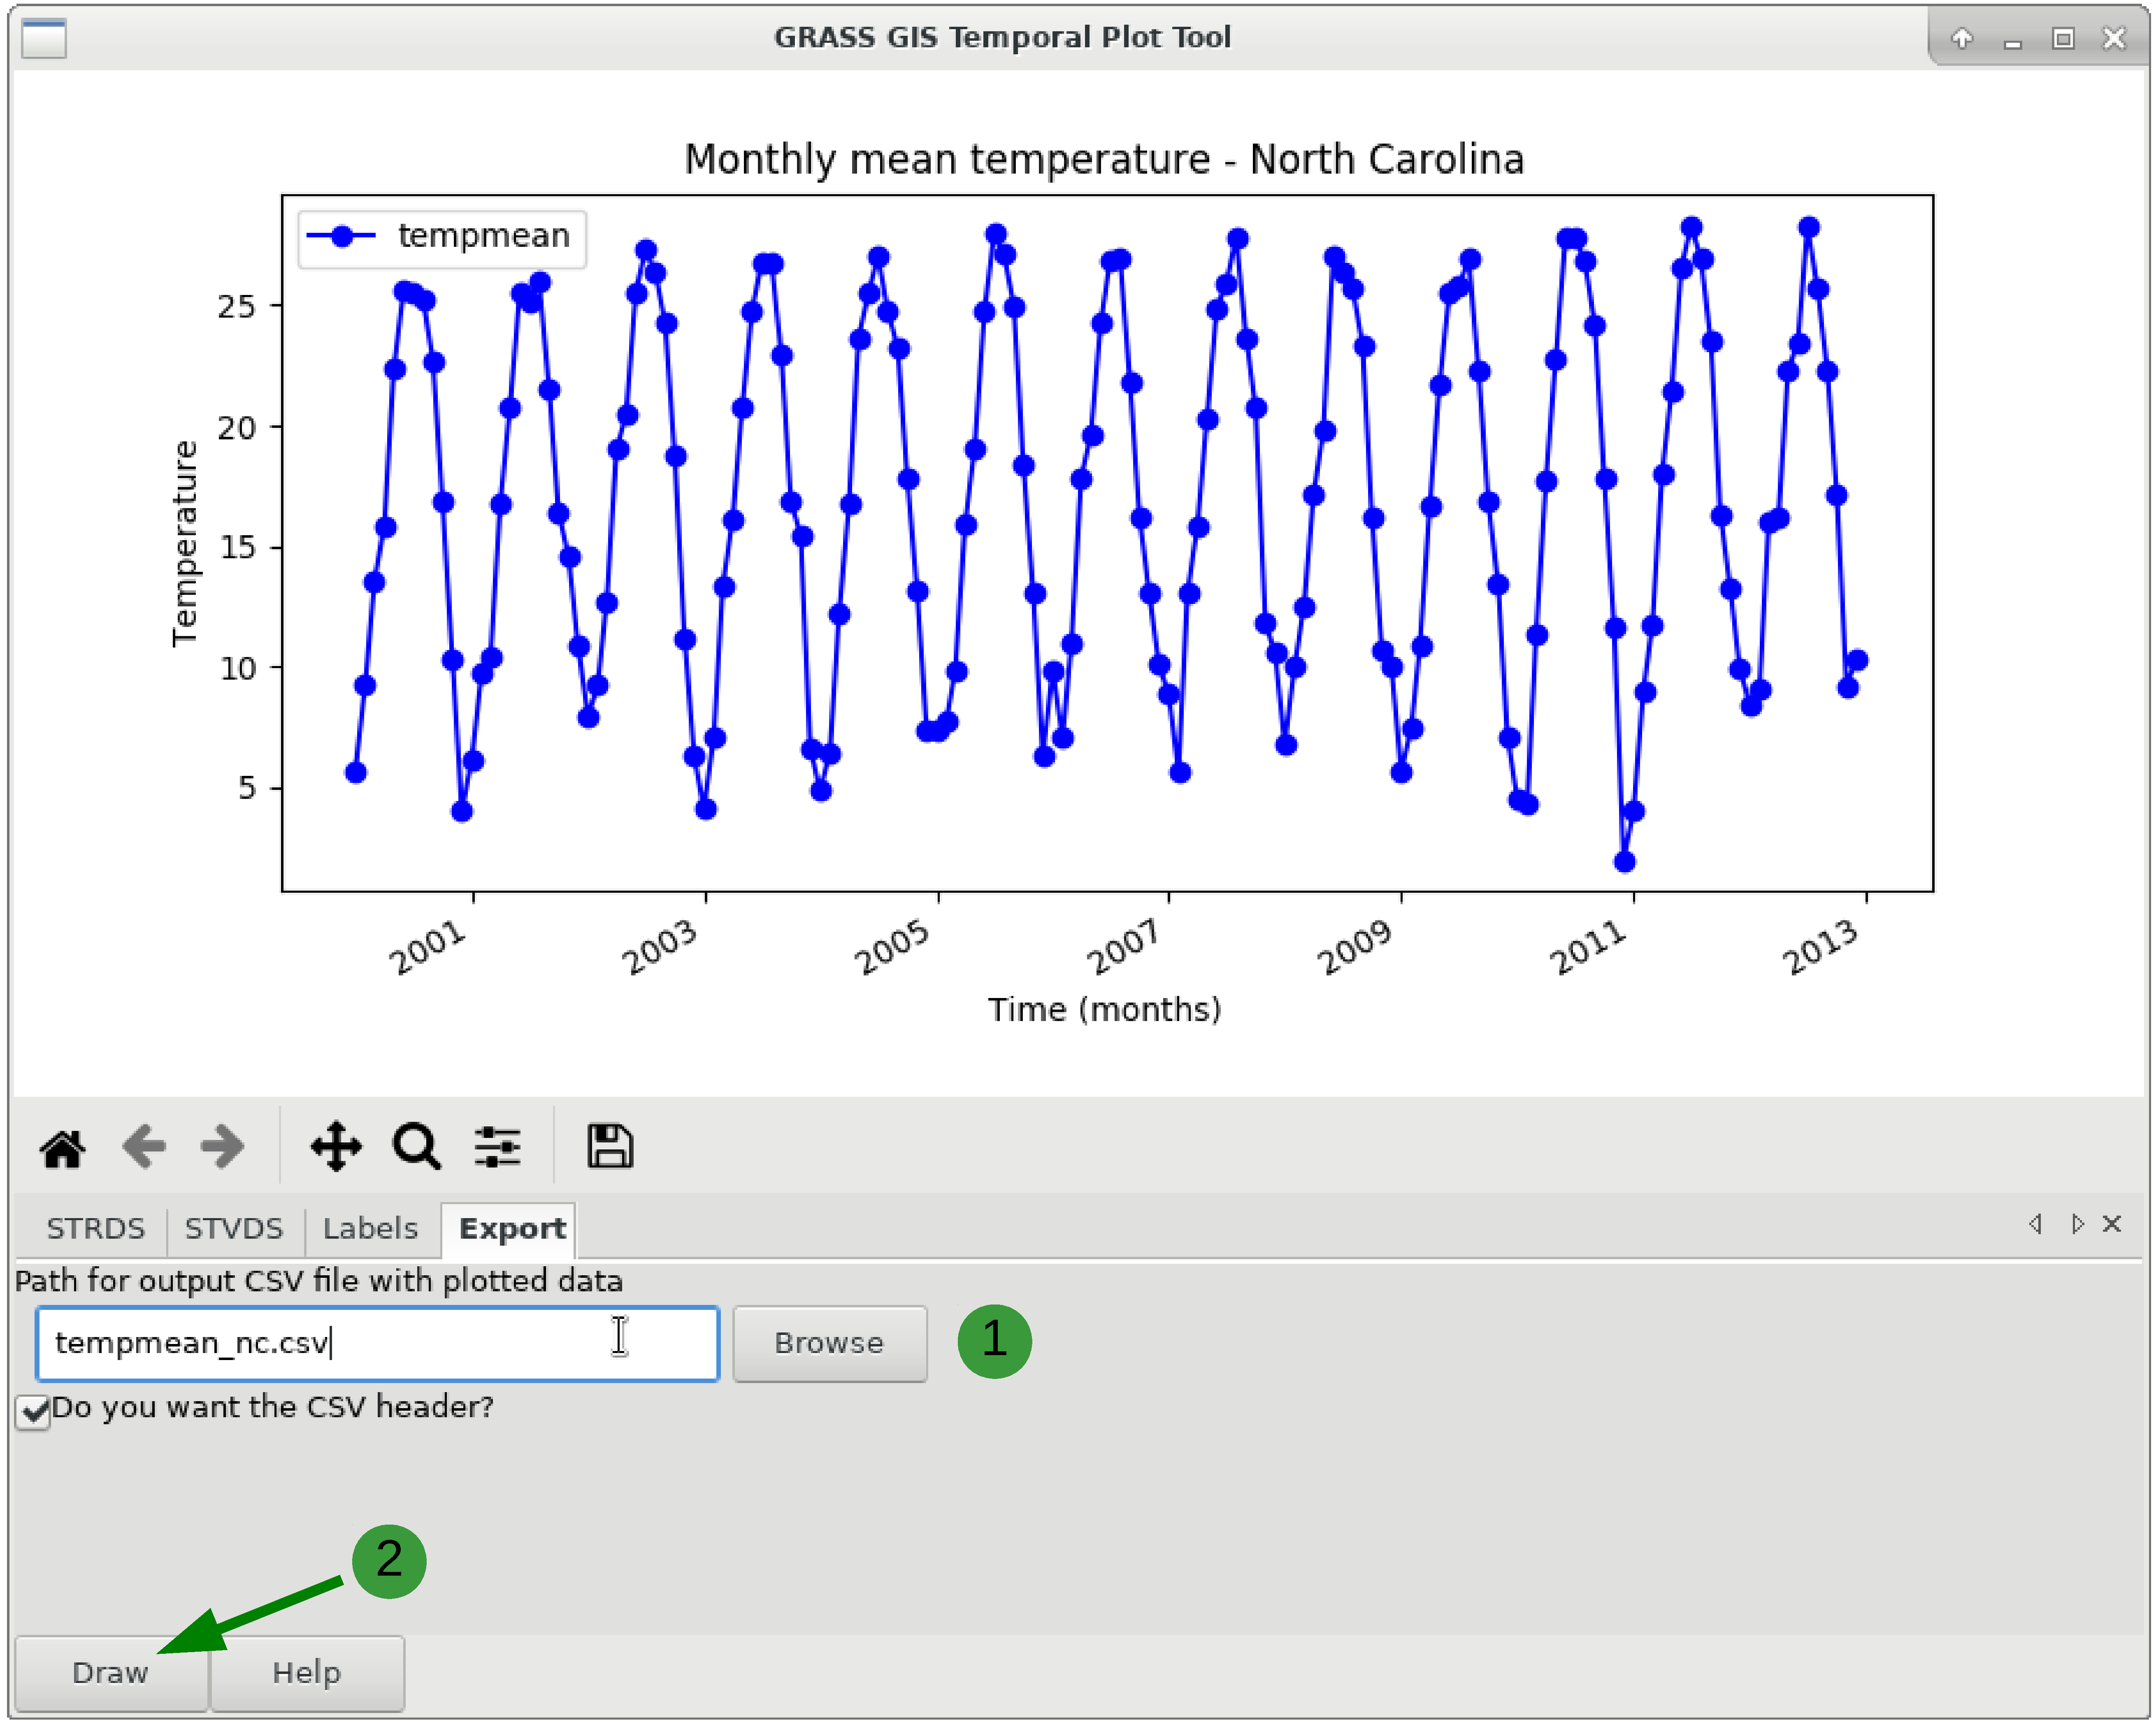The height and width of the screenshot is (1727, 2156).
Task: Click the window menu icon in title bar
Action: tap(44, 38)
